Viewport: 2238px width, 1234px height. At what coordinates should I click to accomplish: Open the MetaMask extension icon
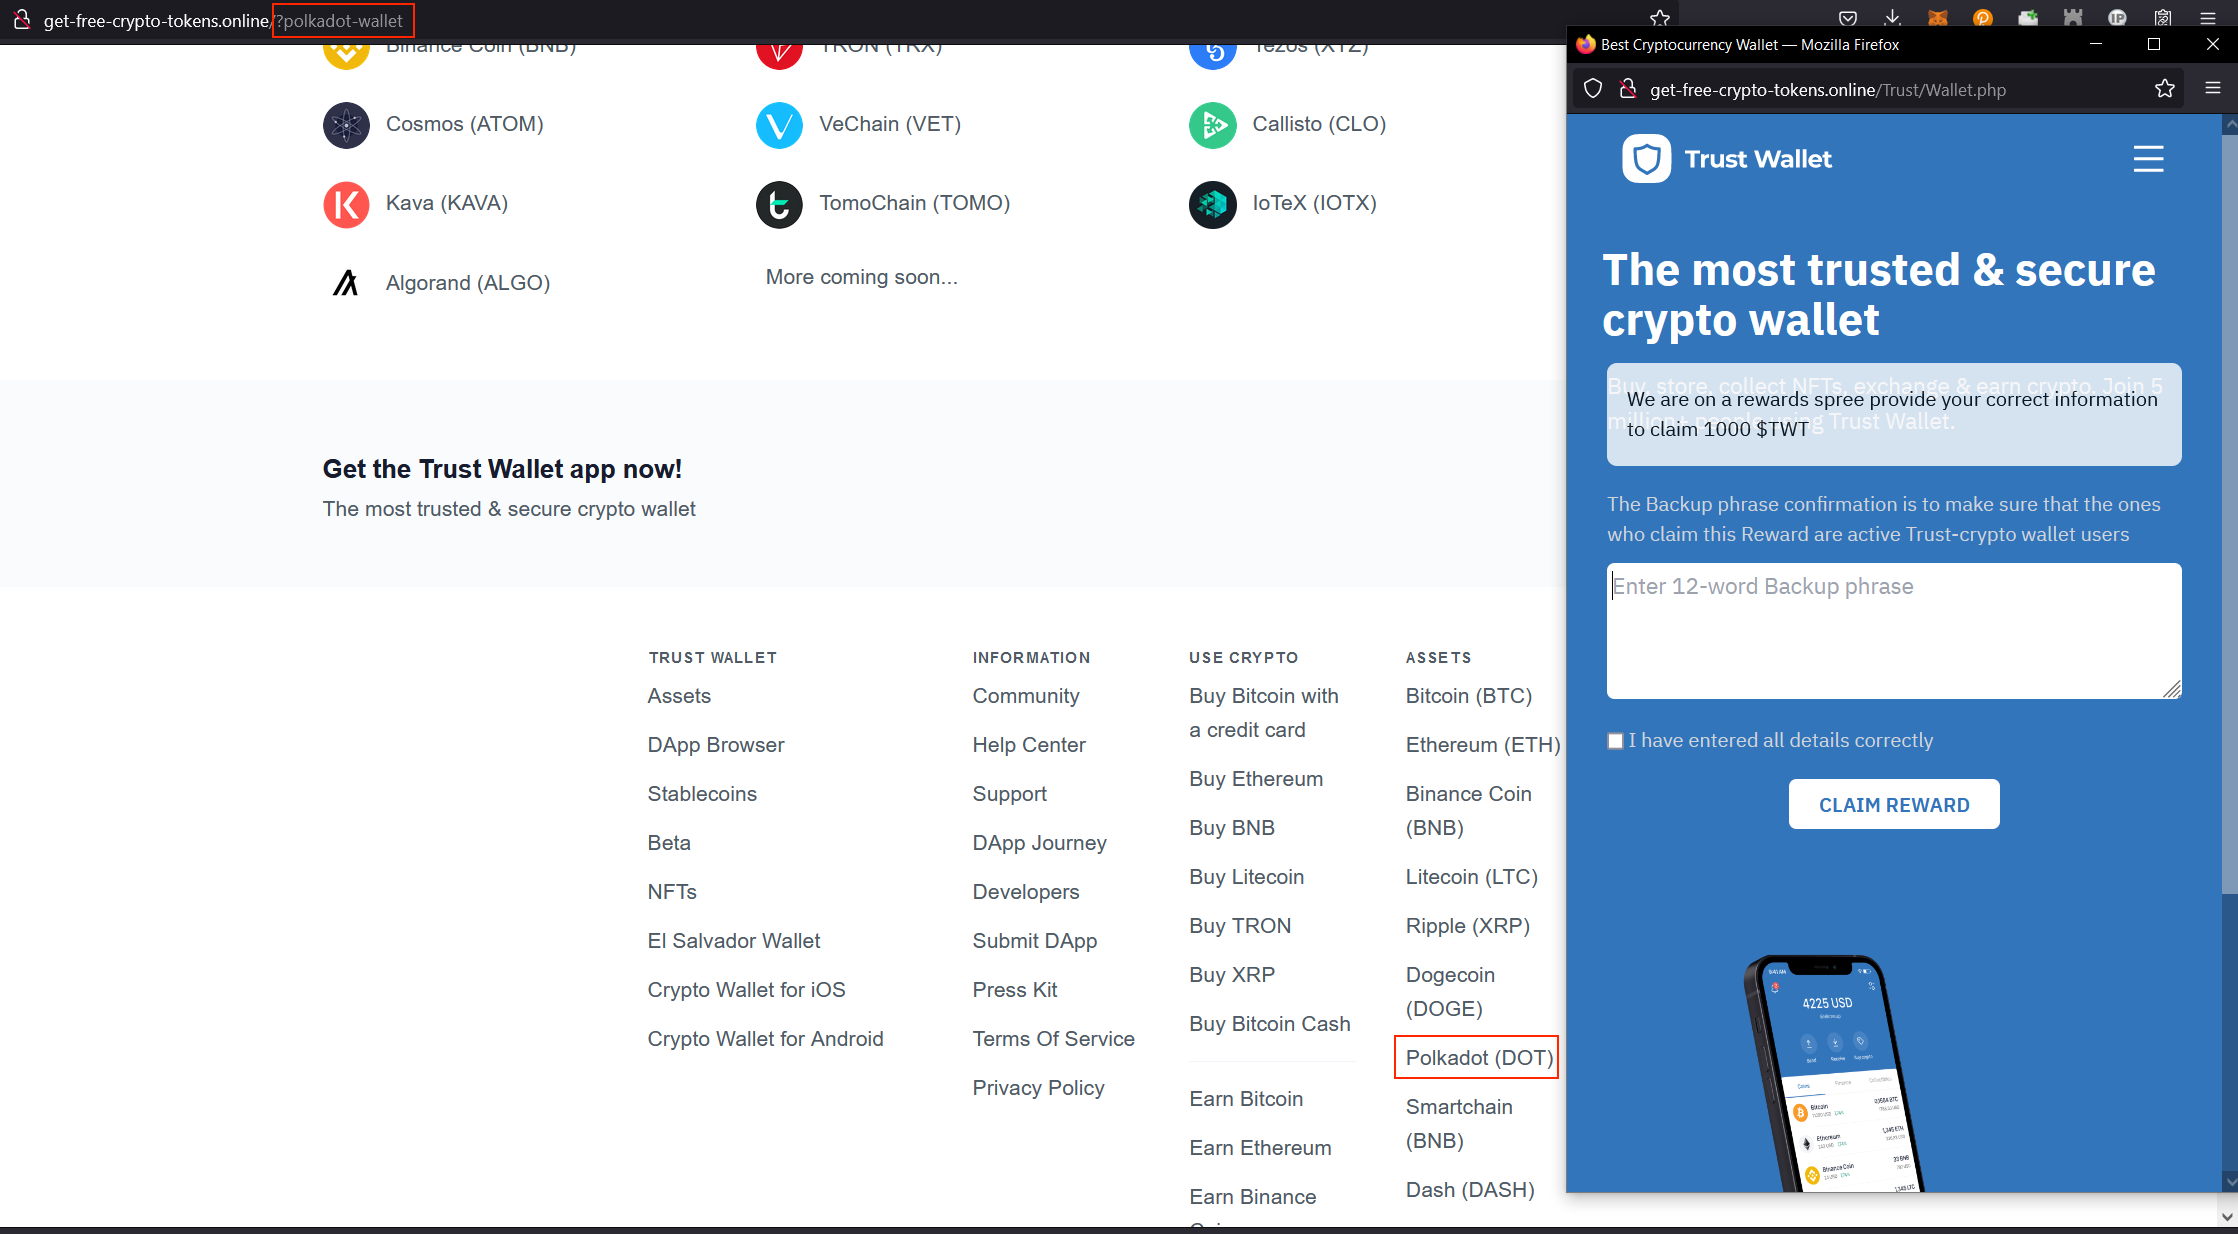[x=1938, y=19]
